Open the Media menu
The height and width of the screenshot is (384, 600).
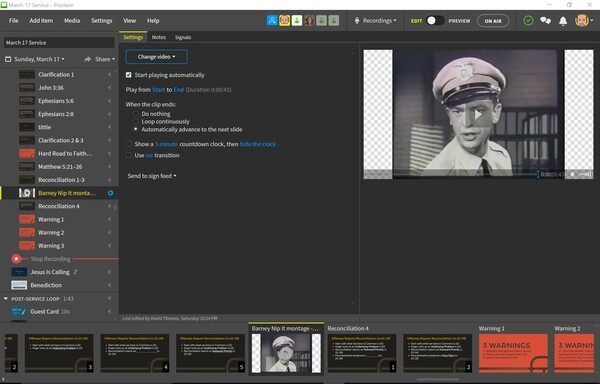pyautogui.click(x=72, y=21)
